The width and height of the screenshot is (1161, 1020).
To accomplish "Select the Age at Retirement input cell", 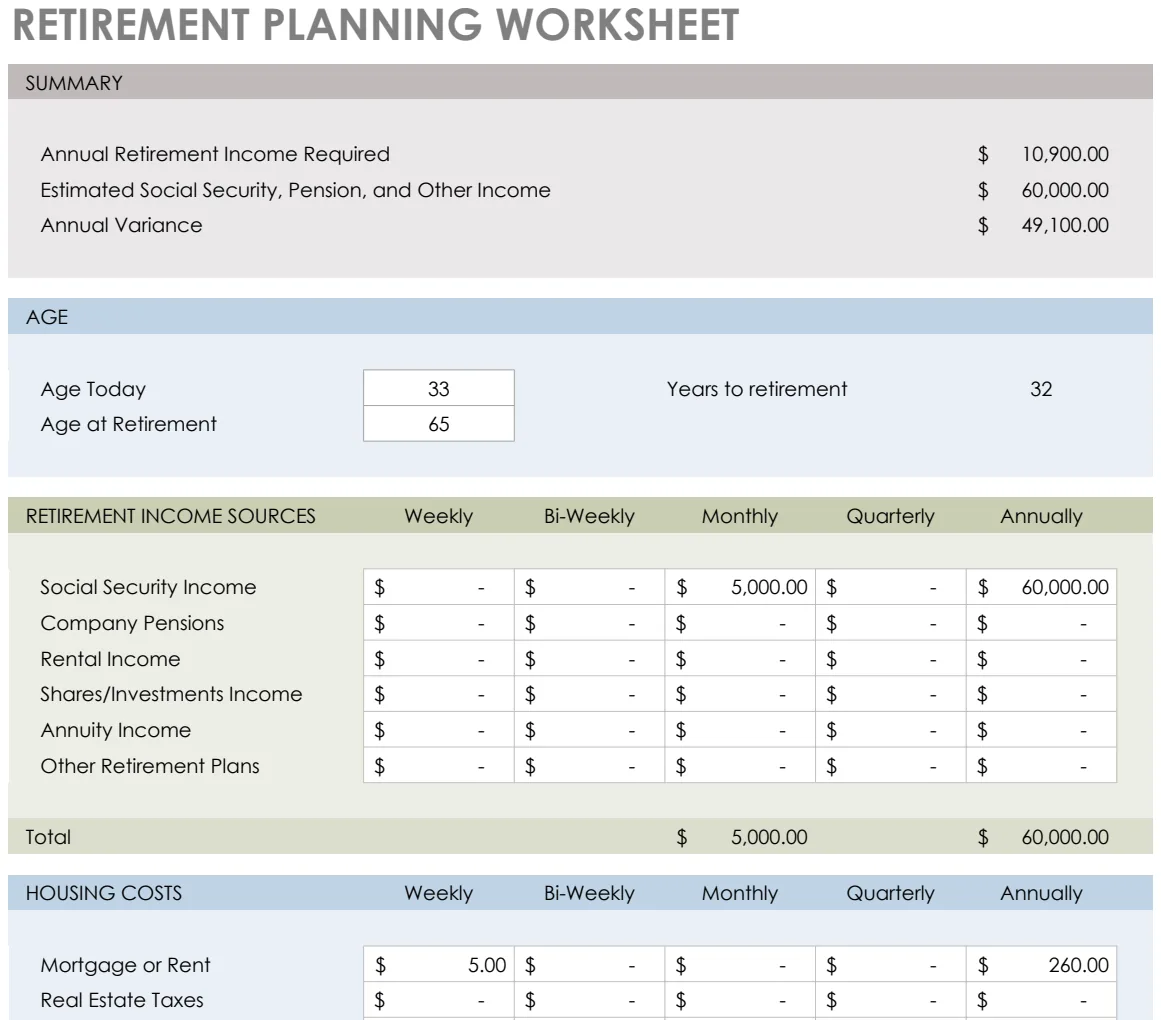I will click(x=438, y=423).
